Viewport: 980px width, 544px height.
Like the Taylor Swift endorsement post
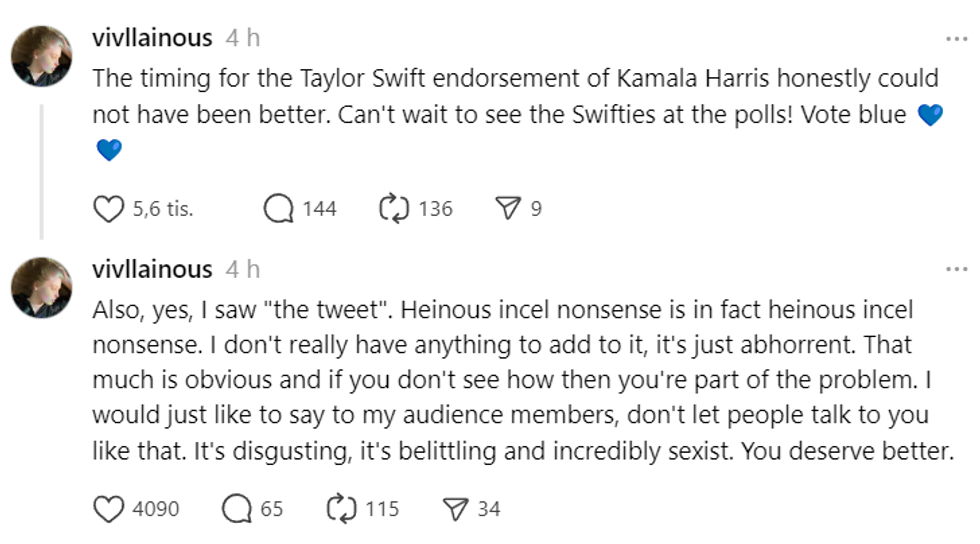tap(107, 209)
